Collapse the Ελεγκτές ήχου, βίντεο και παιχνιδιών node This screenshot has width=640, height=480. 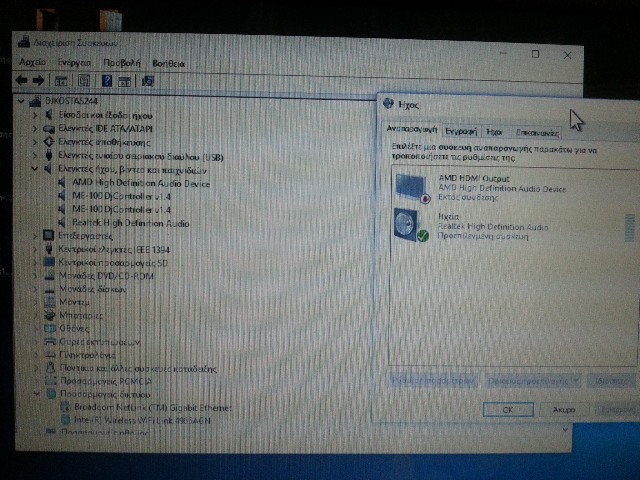35,170
